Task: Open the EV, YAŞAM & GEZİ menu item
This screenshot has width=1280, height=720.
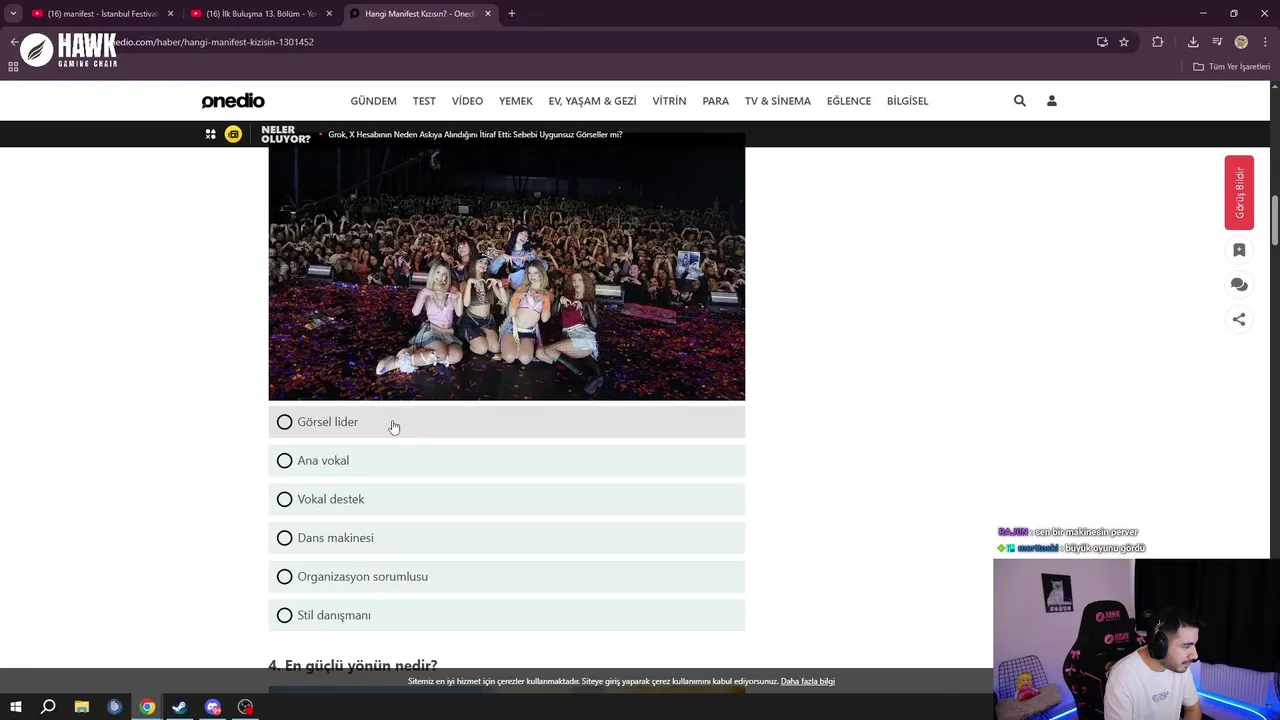Action: click(x=592, y=101)
